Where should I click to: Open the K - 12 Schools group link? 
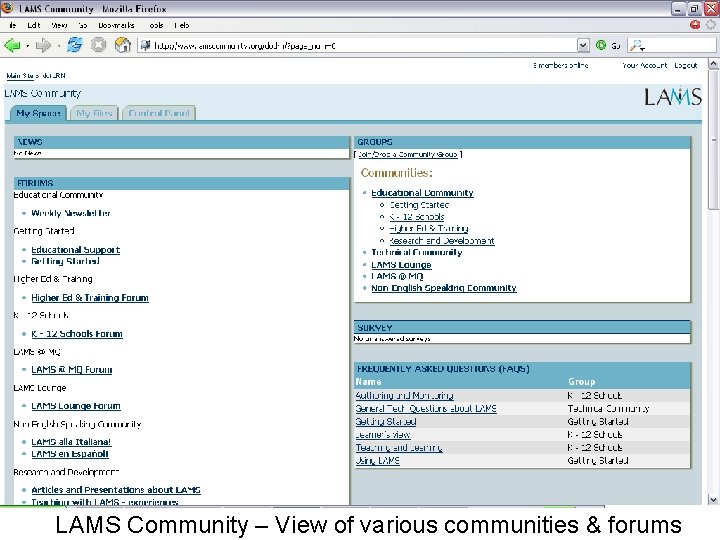417,217
